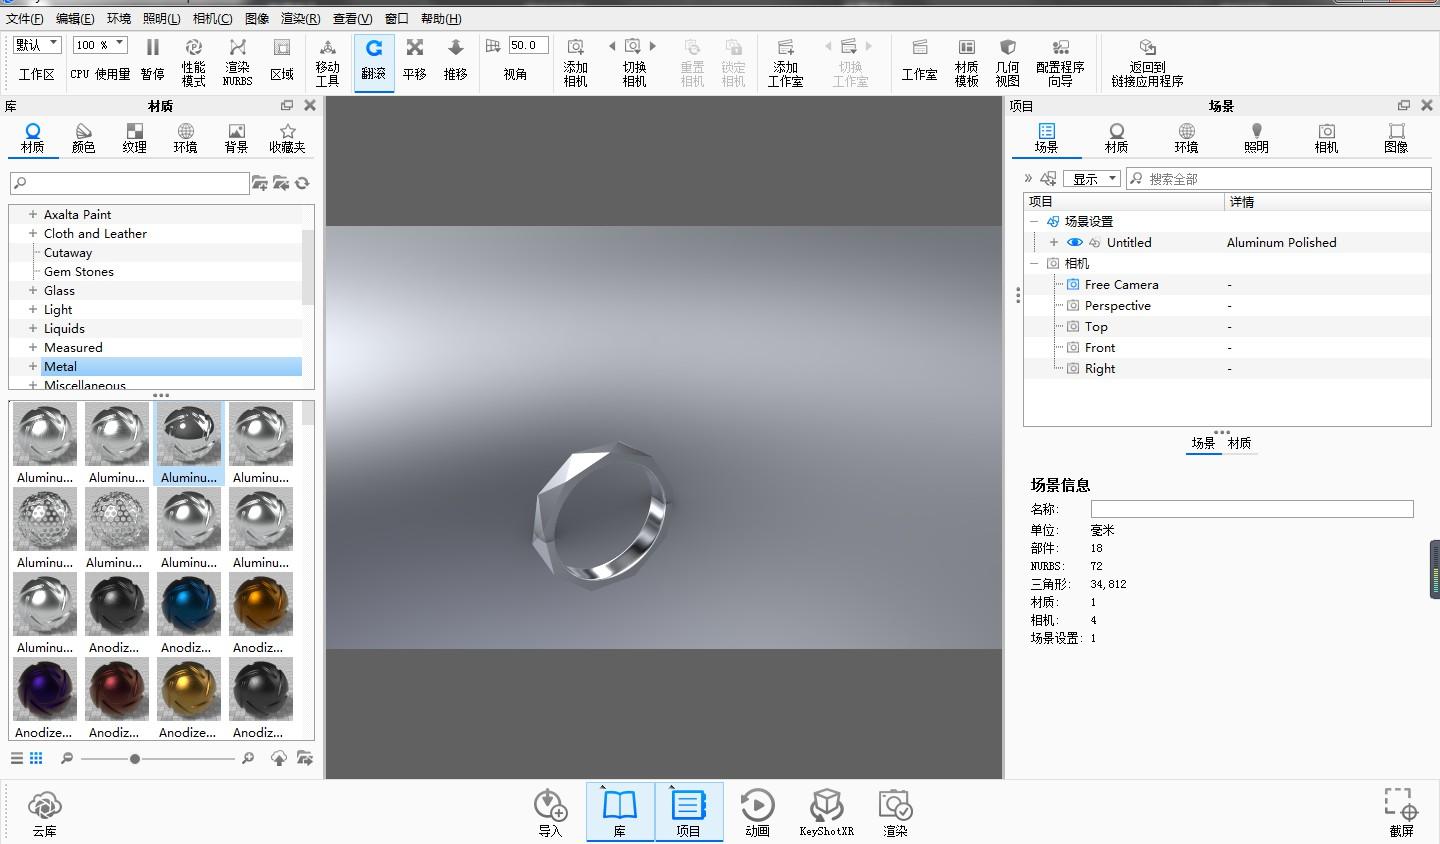Pause the real-time render (暂停)
The height and width of the screenshot is (844, 1440).
[x=152, y=60]
